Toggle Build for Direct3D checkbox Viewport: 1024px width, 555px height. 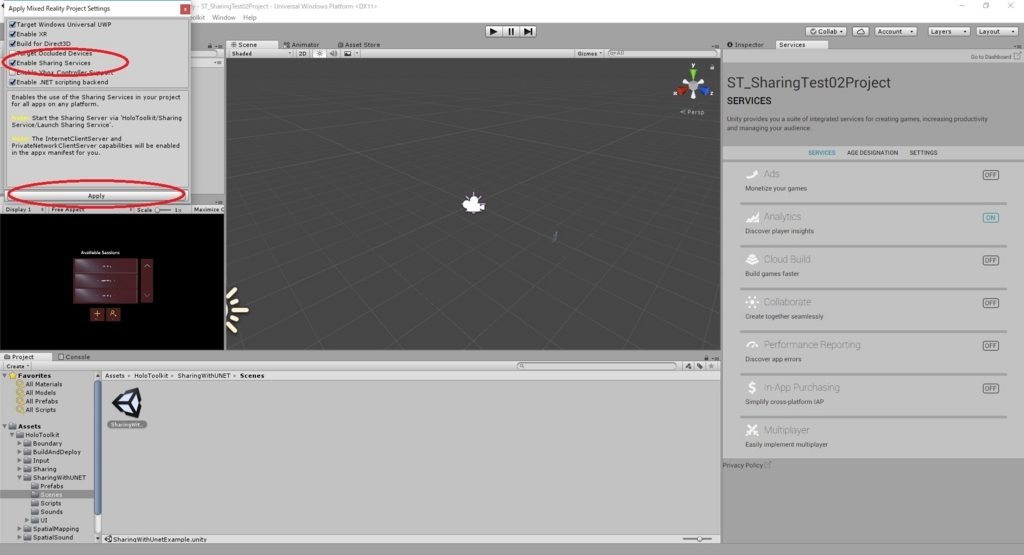point(12,44)
